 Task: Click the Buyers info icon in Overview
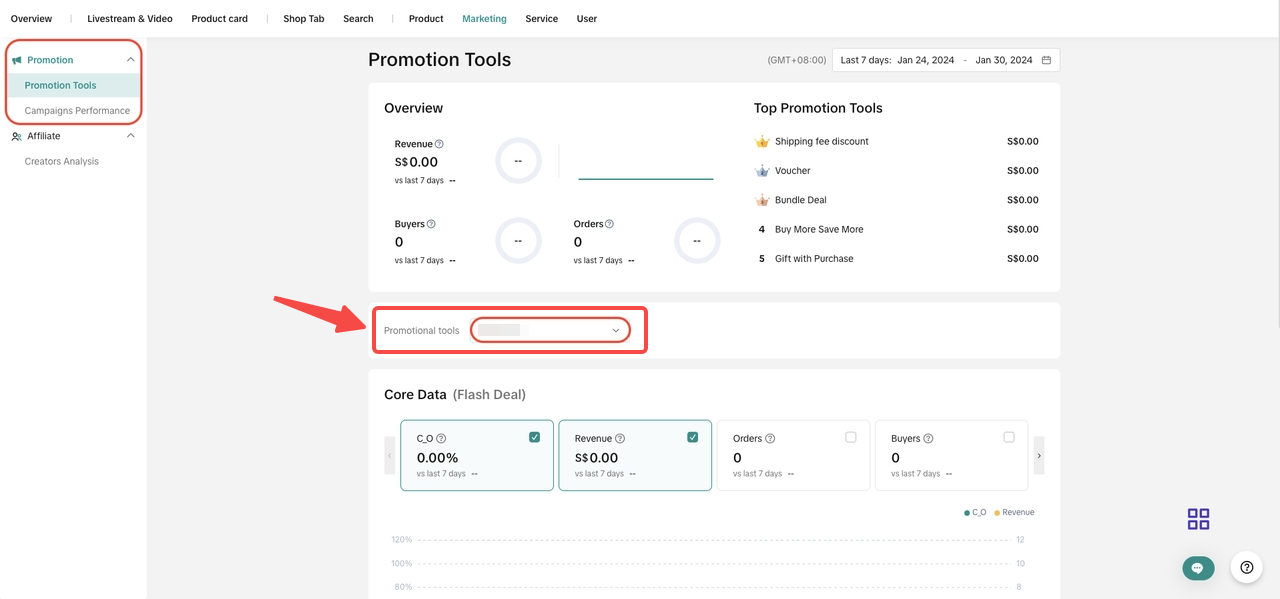(431, 224)
